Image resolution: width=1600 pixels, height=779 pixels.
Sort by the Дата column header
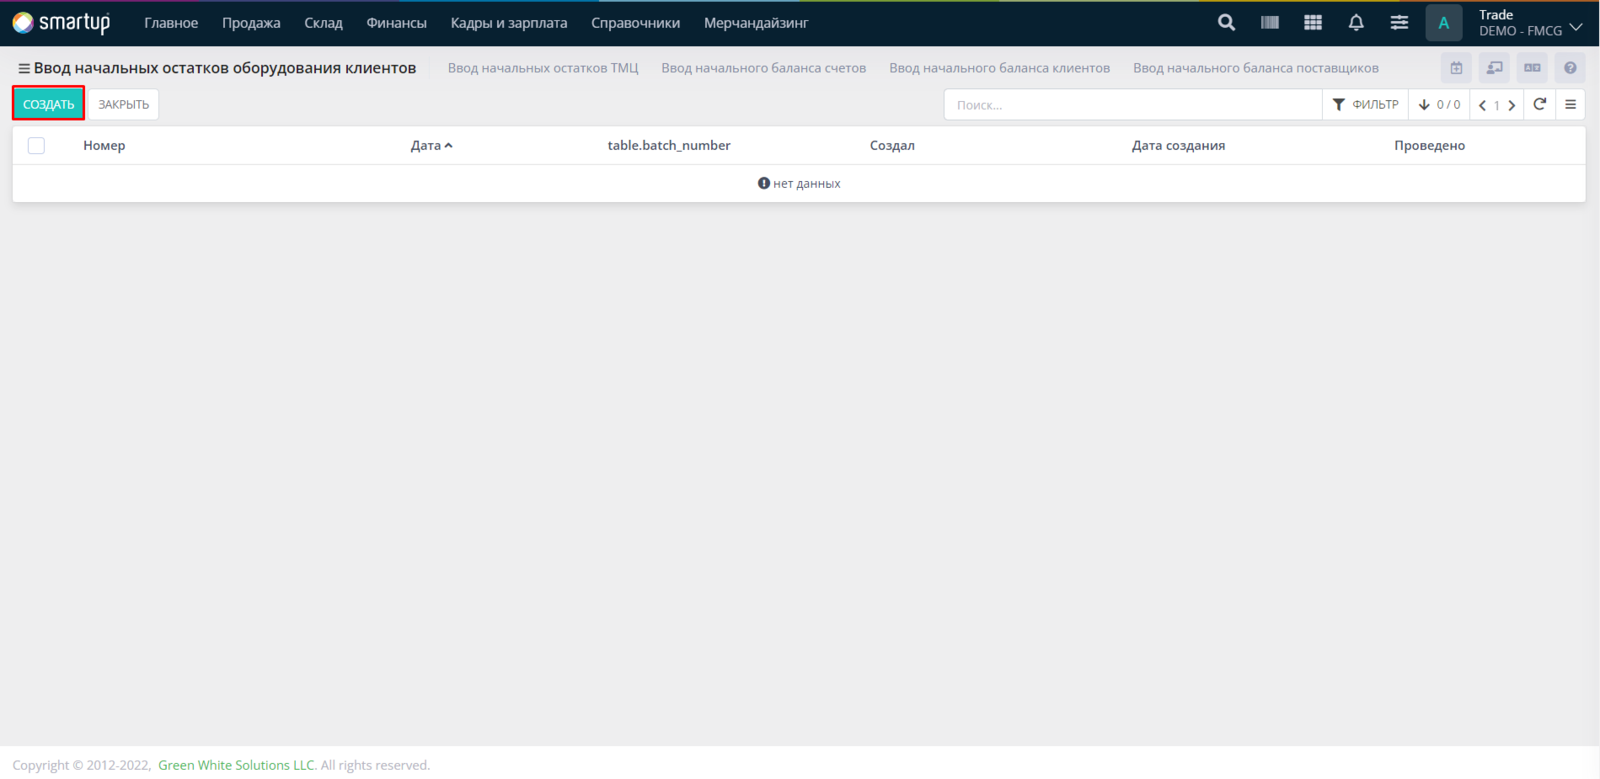tap(431, 145)
